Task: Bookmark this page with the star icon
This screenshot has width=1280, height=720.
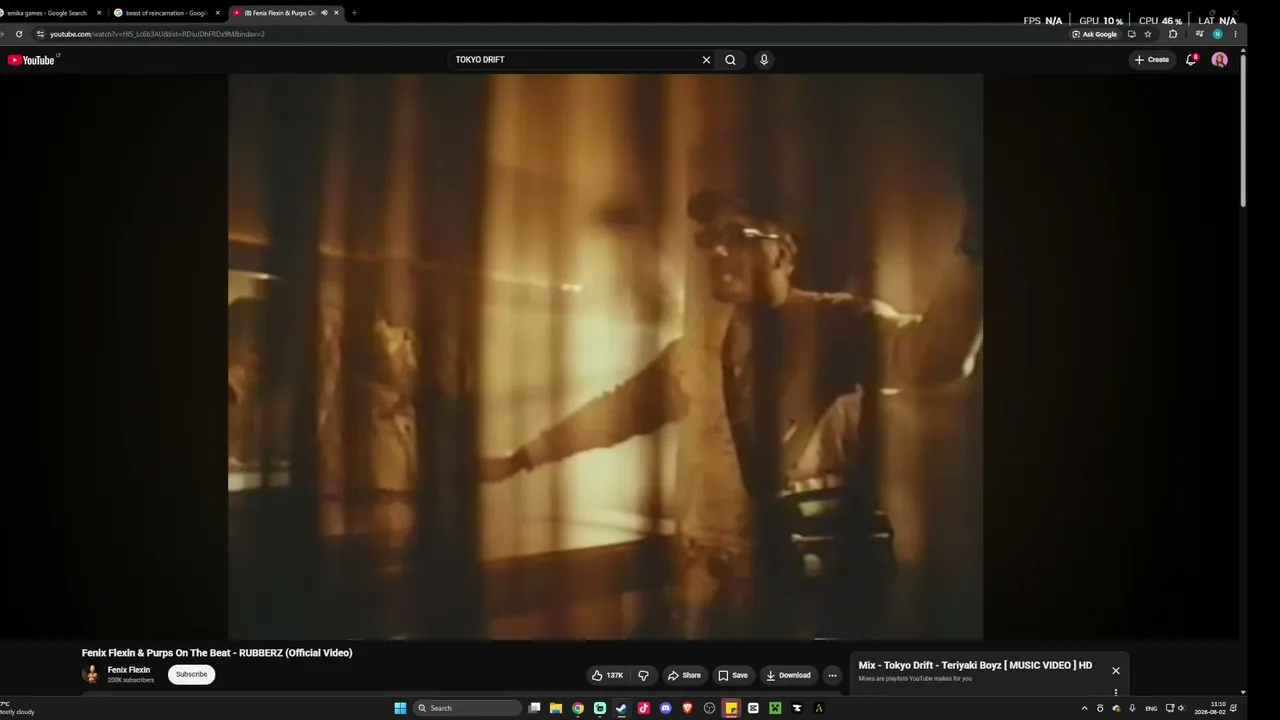Action: click(1148, 34)
